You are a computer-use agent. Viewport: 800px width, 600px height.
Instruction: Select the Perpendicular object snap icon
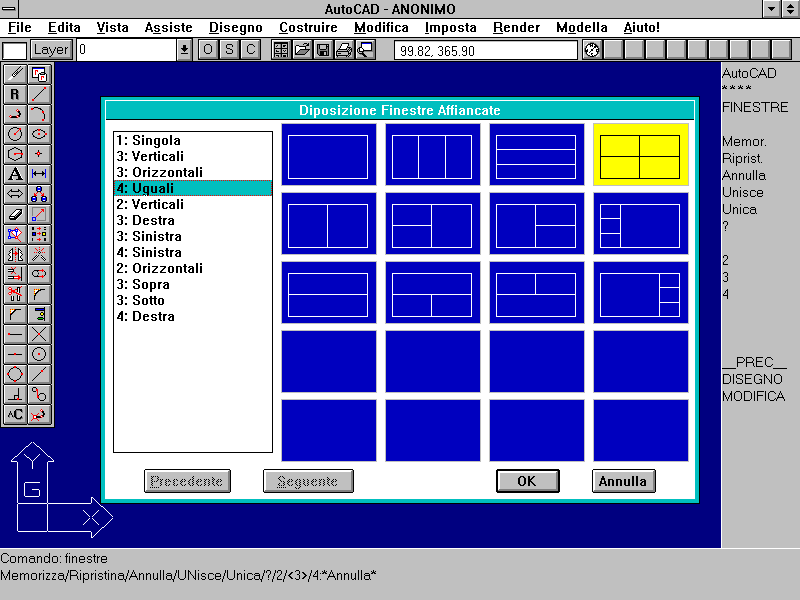pyautogui.click(x=15, y=394)
